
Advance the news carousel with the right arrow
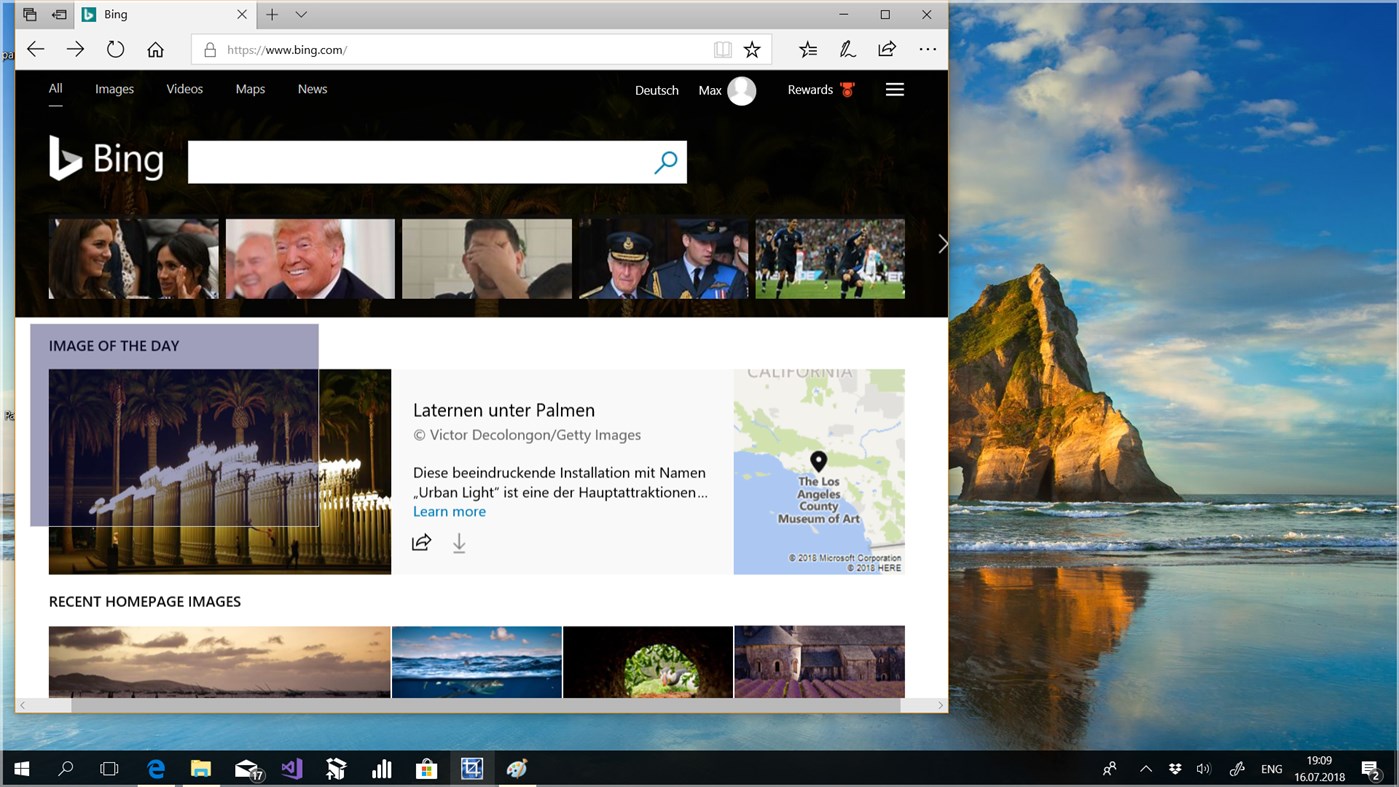(941, 243)
